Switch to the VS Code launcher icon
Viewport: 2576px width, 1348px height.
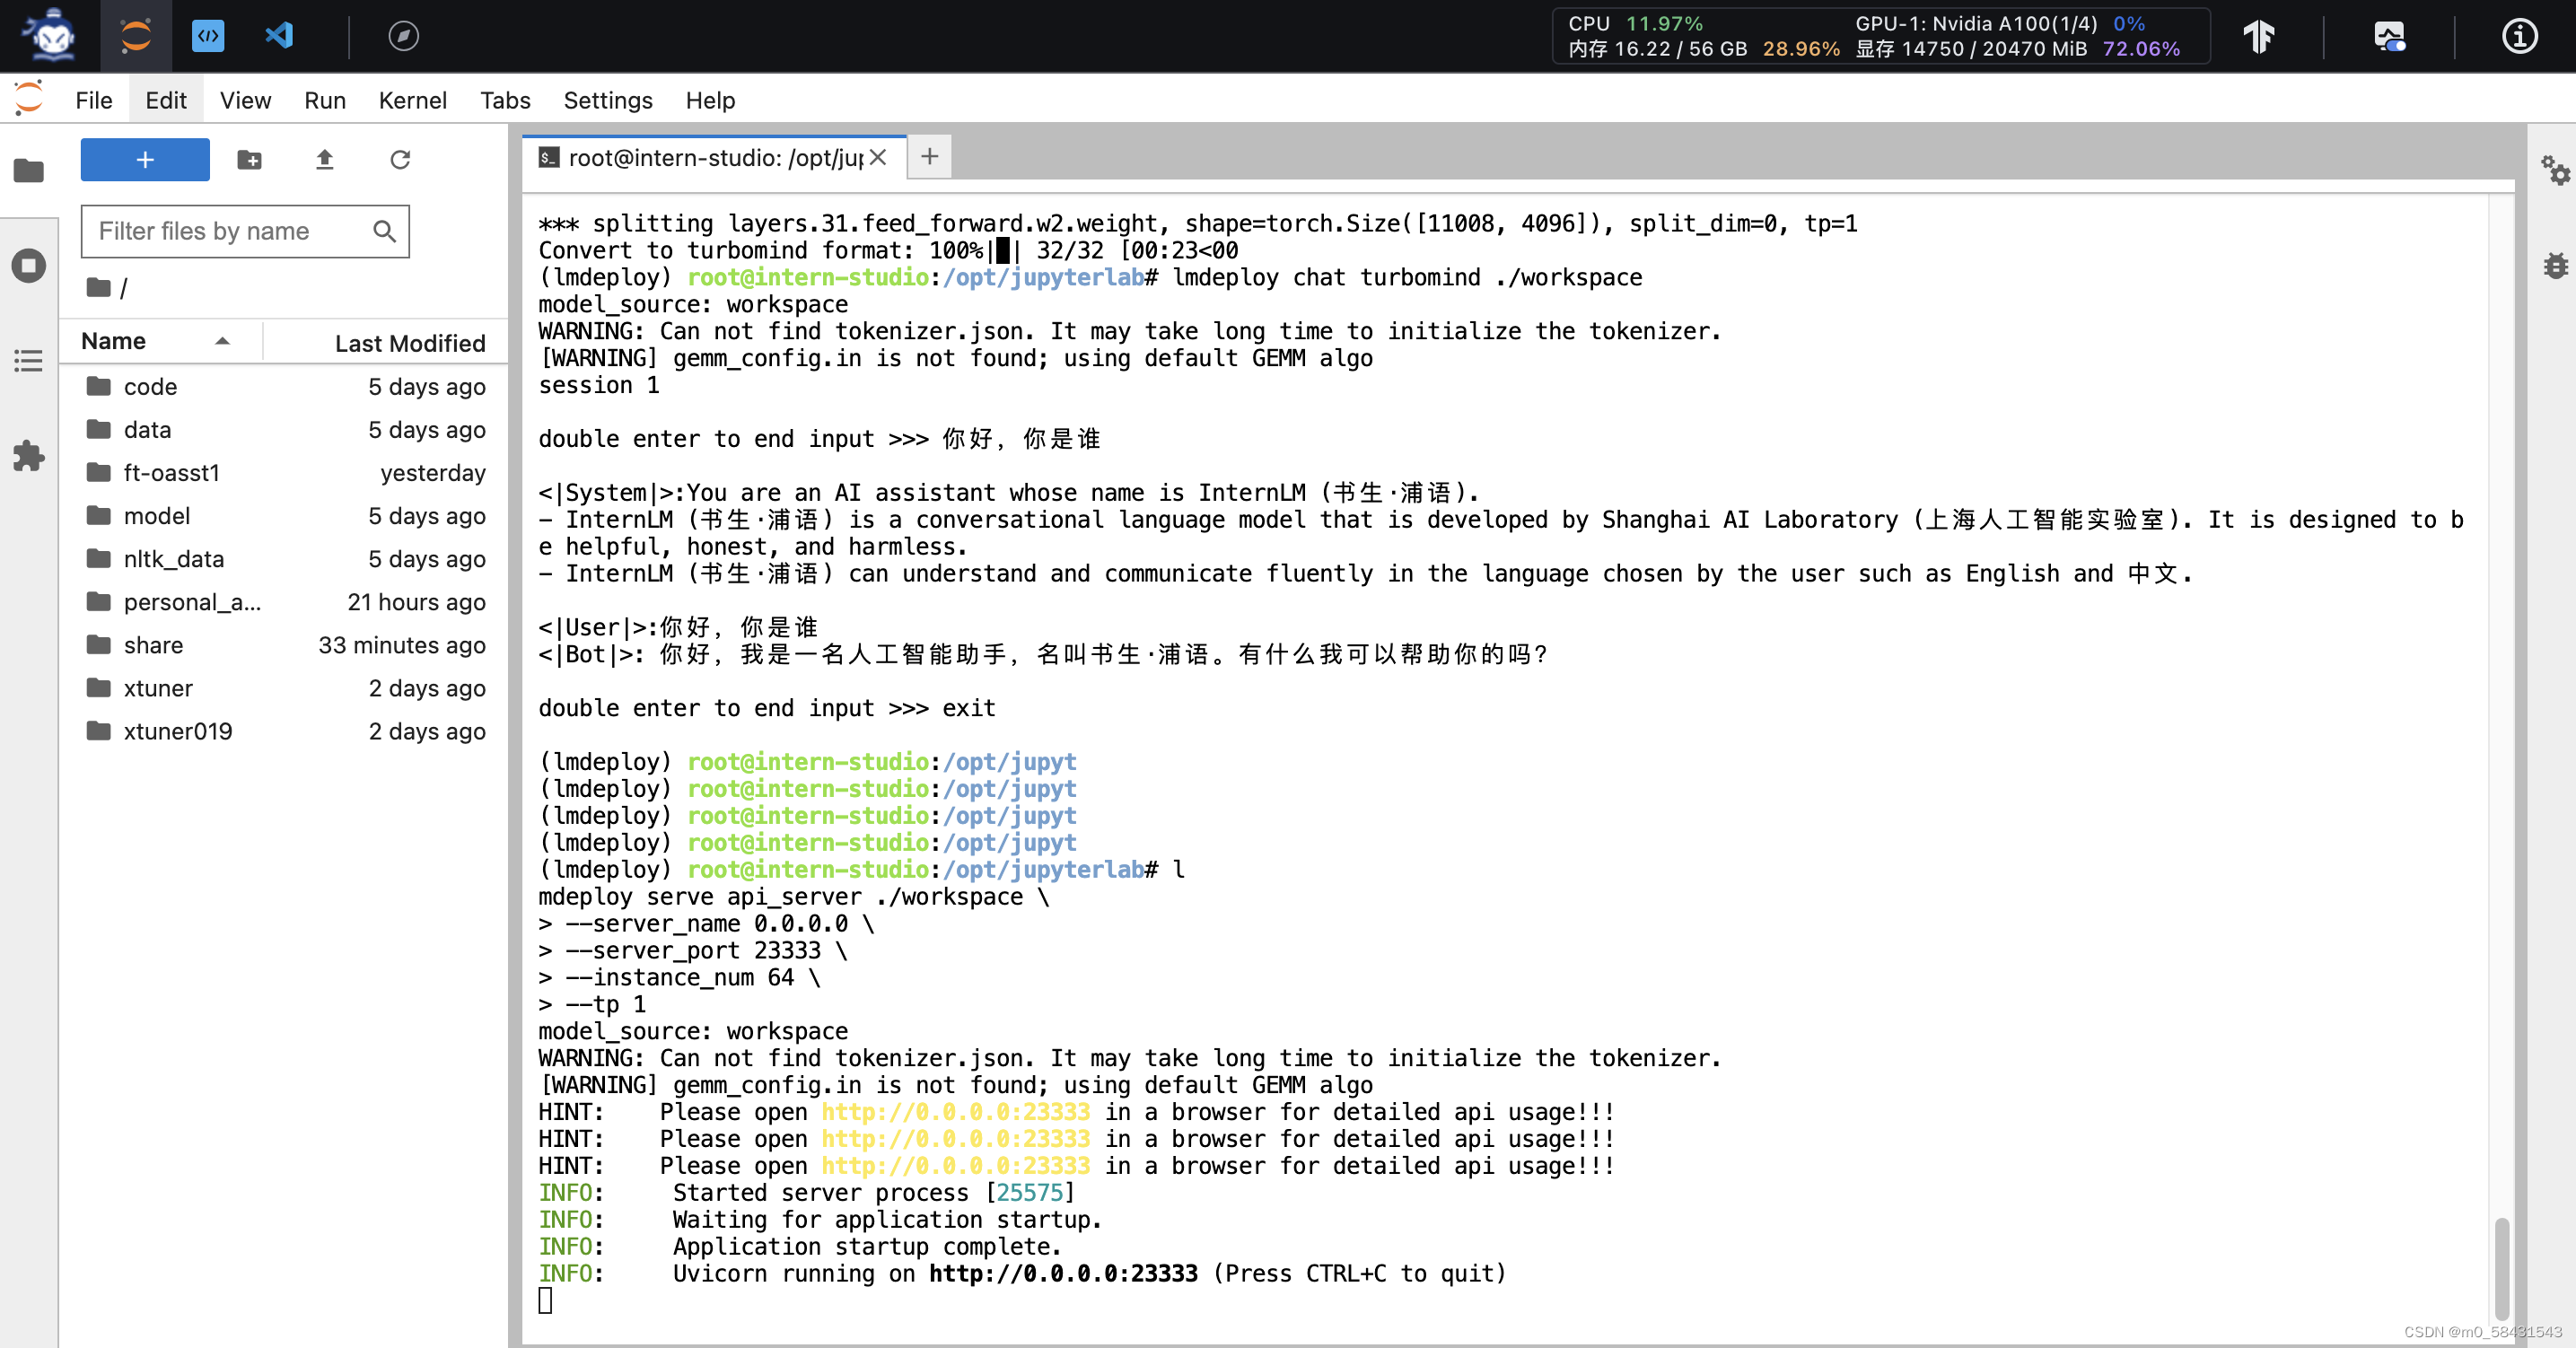pyautogui.click(x=279, y=36)
